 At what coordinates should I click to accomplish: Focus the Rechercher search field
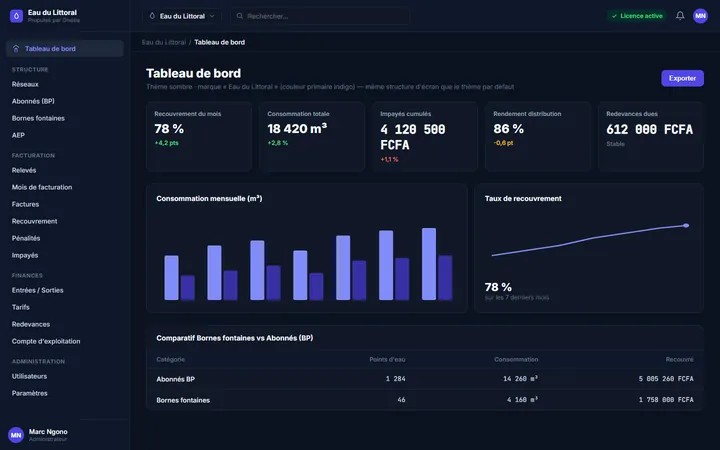pyautogui.click(x=321, y=16)
